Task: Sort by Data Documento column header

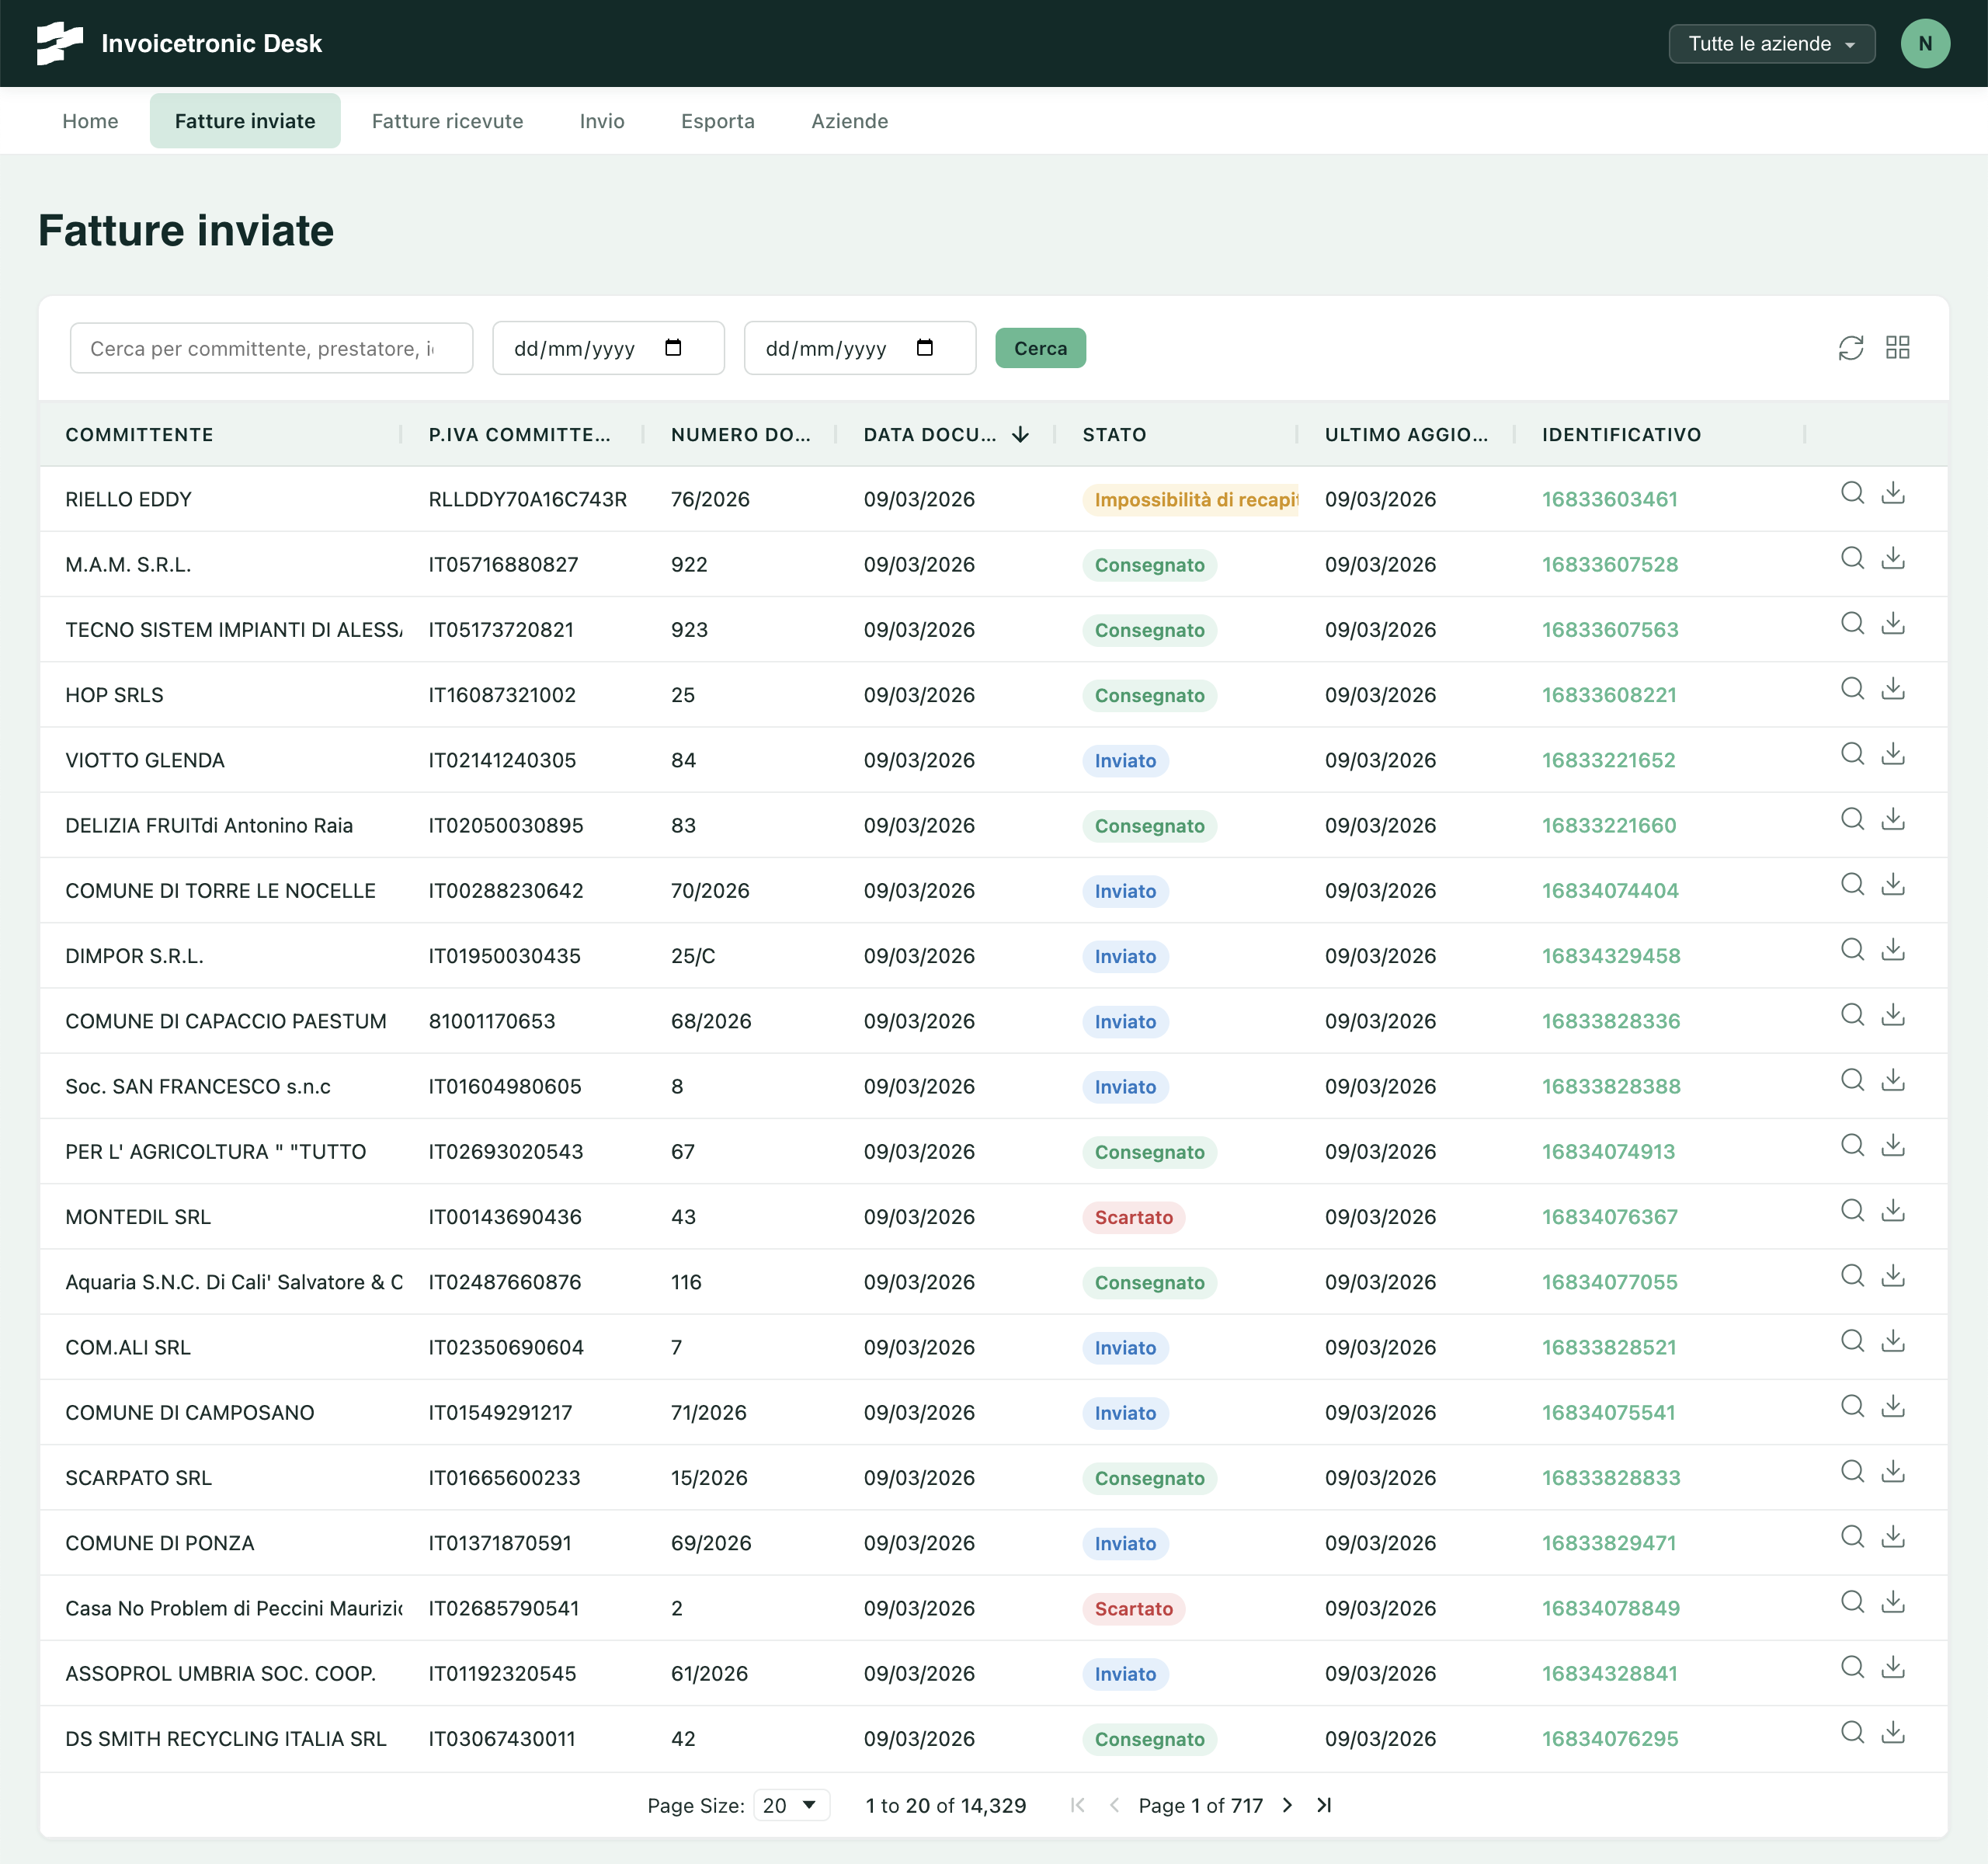Action: (x=930, y=435)
